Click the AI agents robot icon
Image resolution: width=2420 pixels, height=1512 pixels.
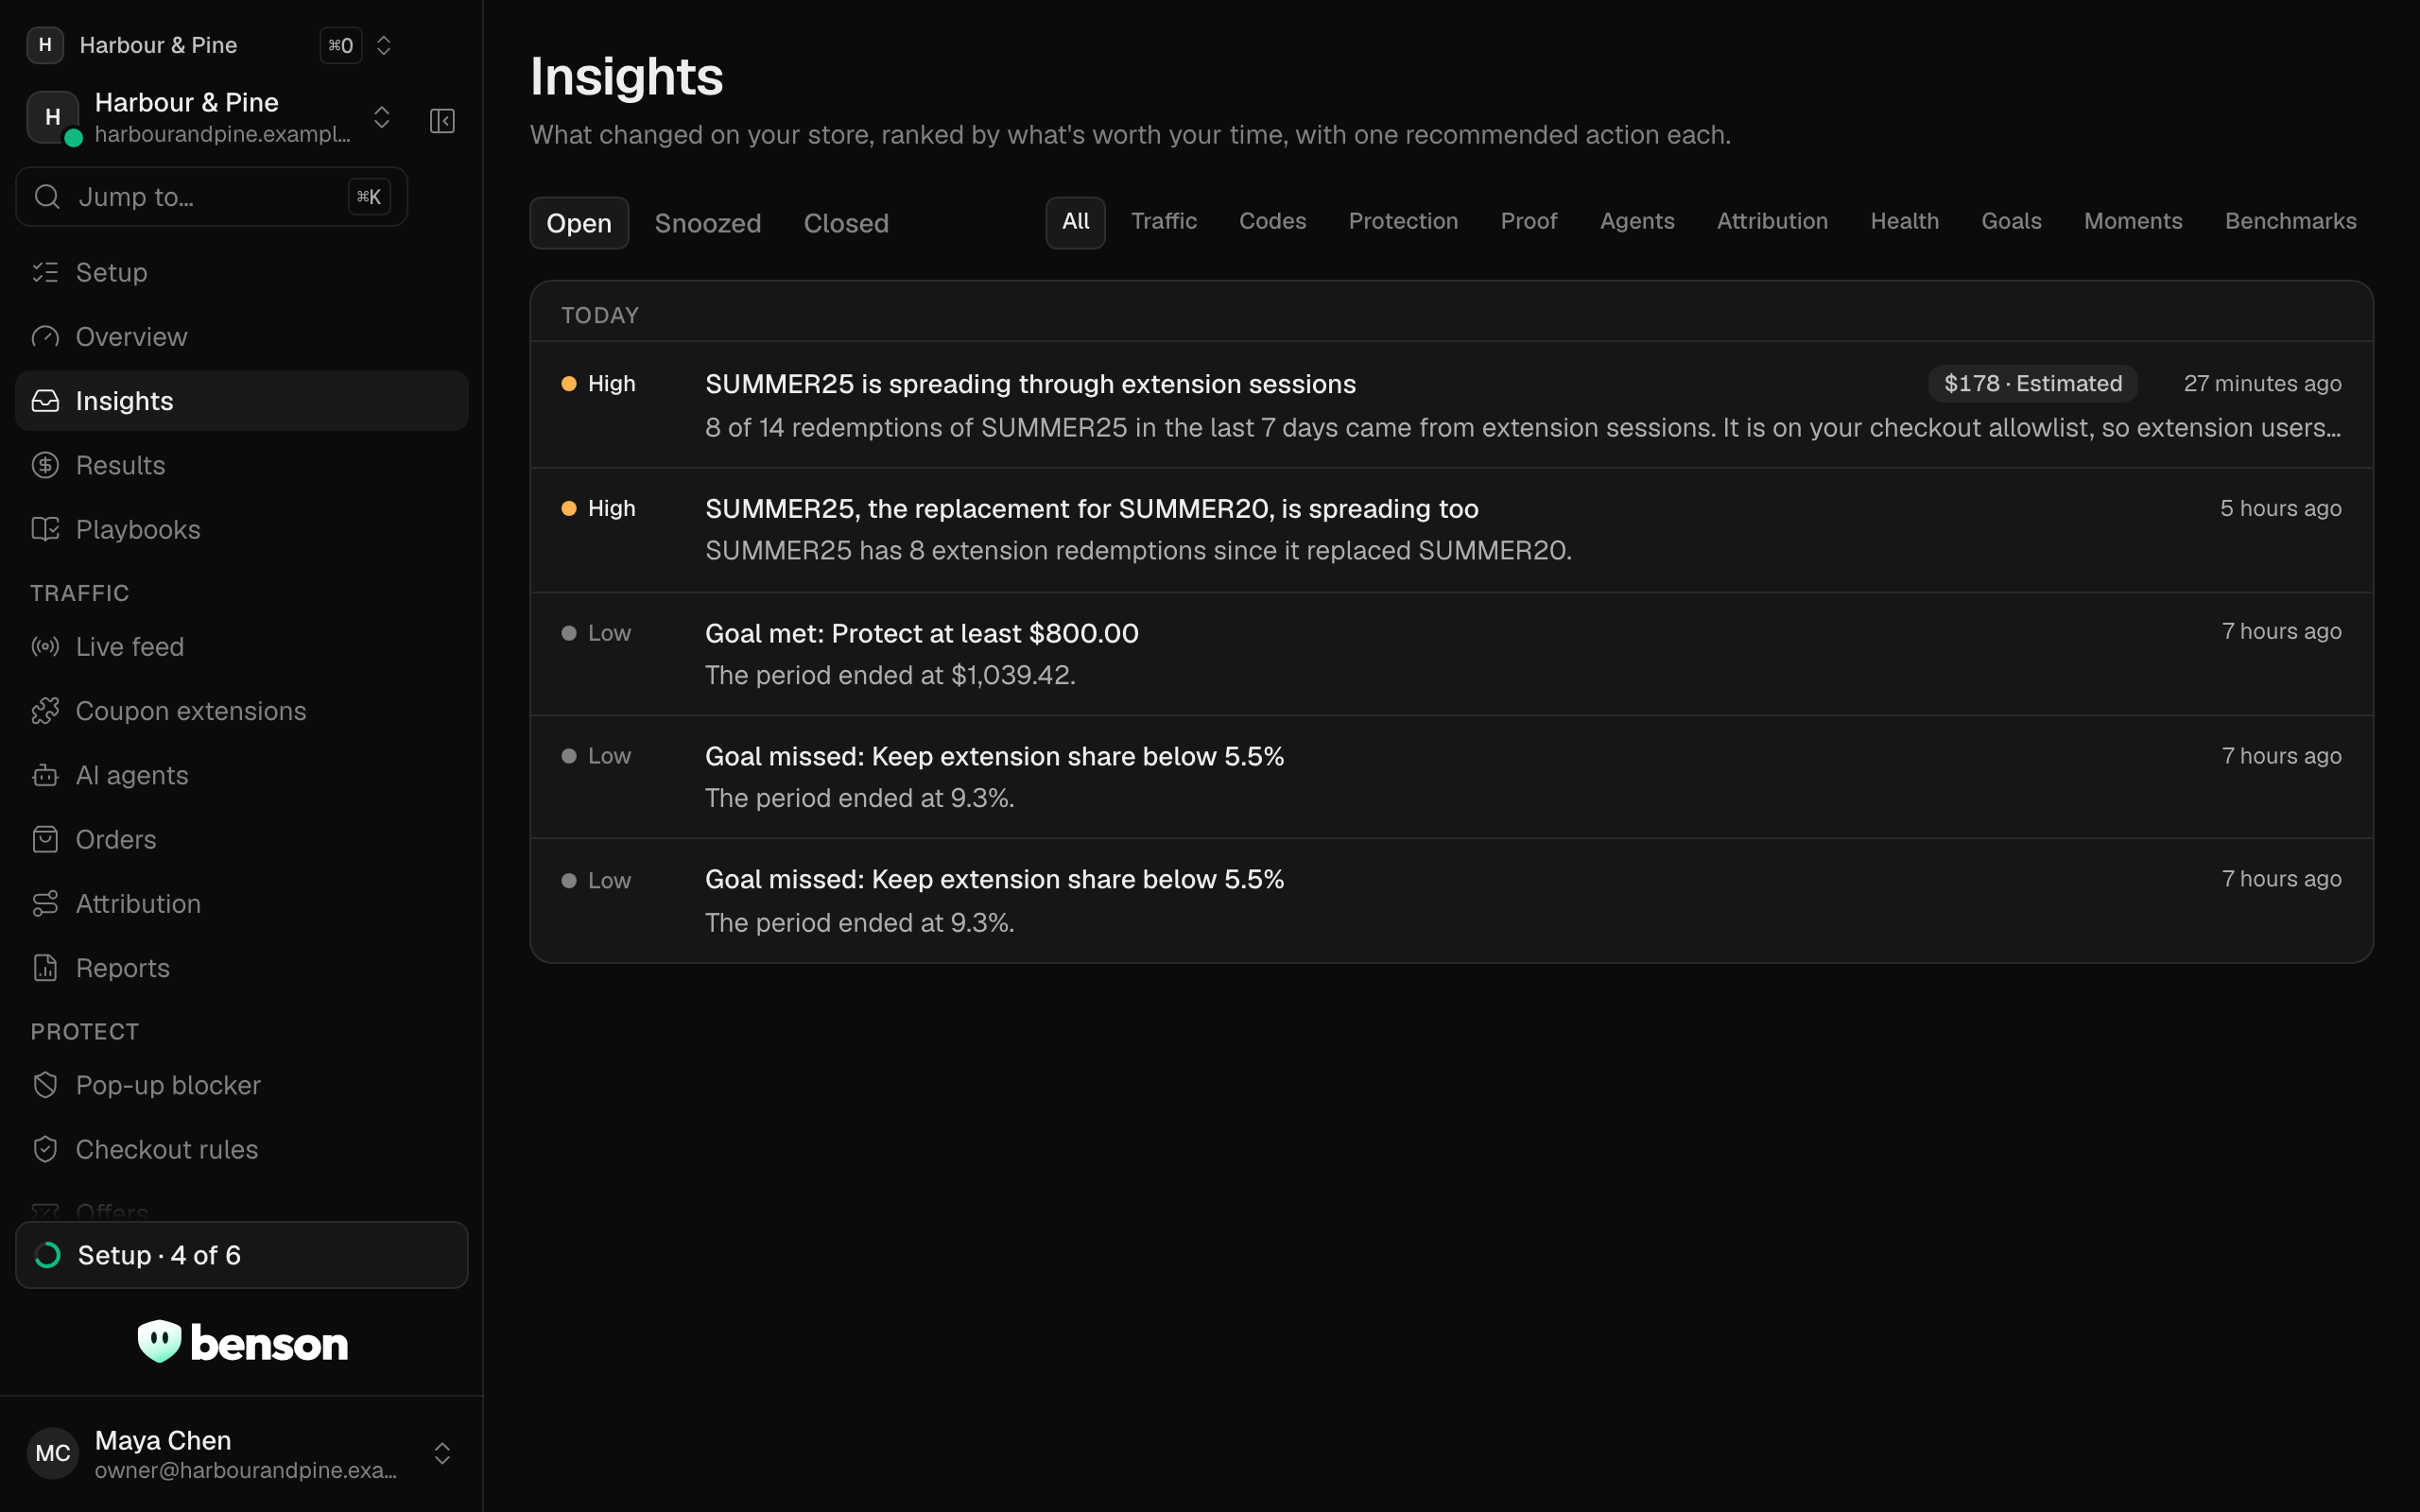click(45, 775)
